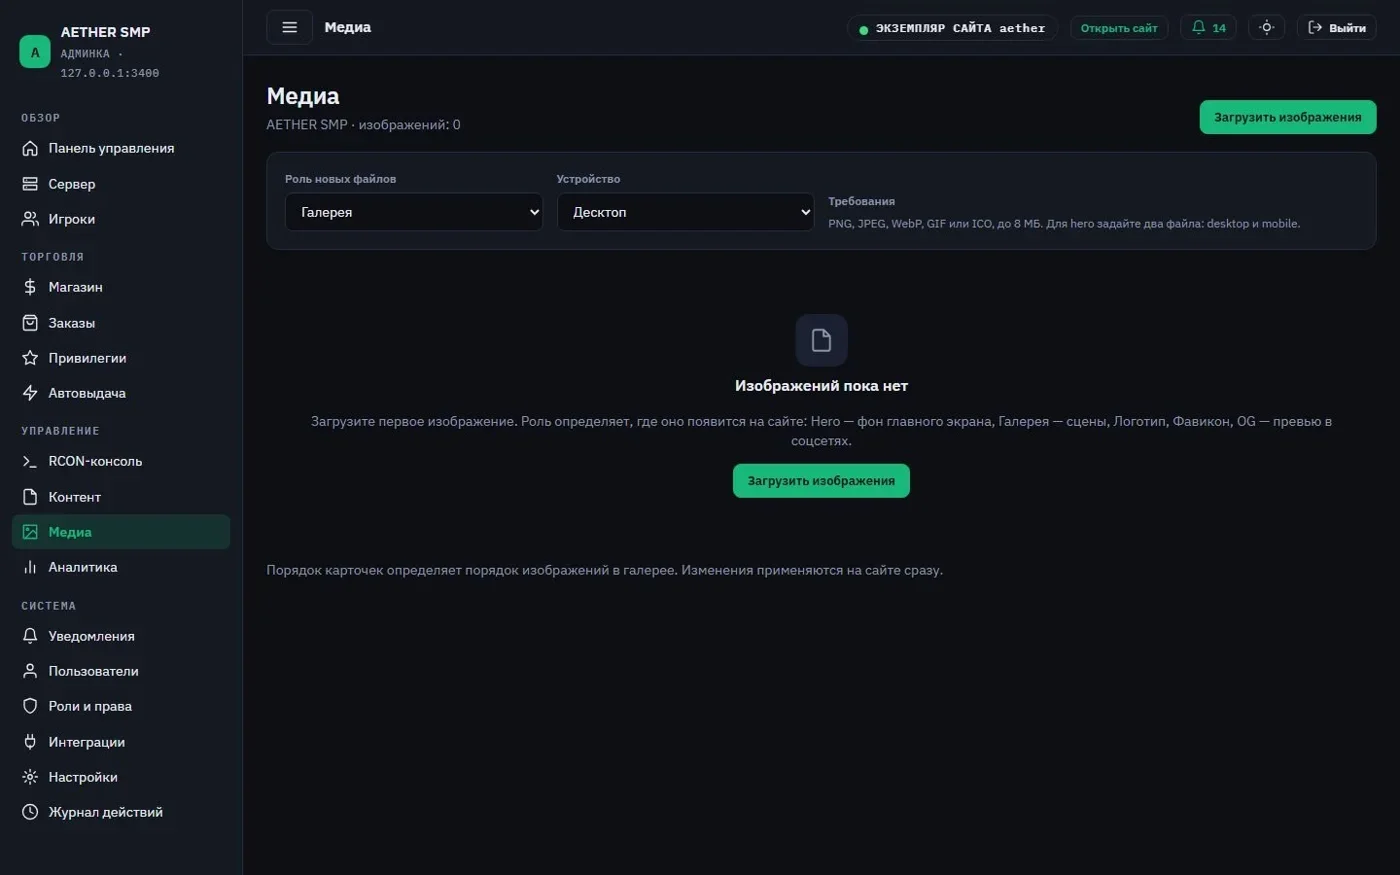This screenshot has width=1400, height=875.
Task: Go to the Пользователи page
Action: click(121, 671)
